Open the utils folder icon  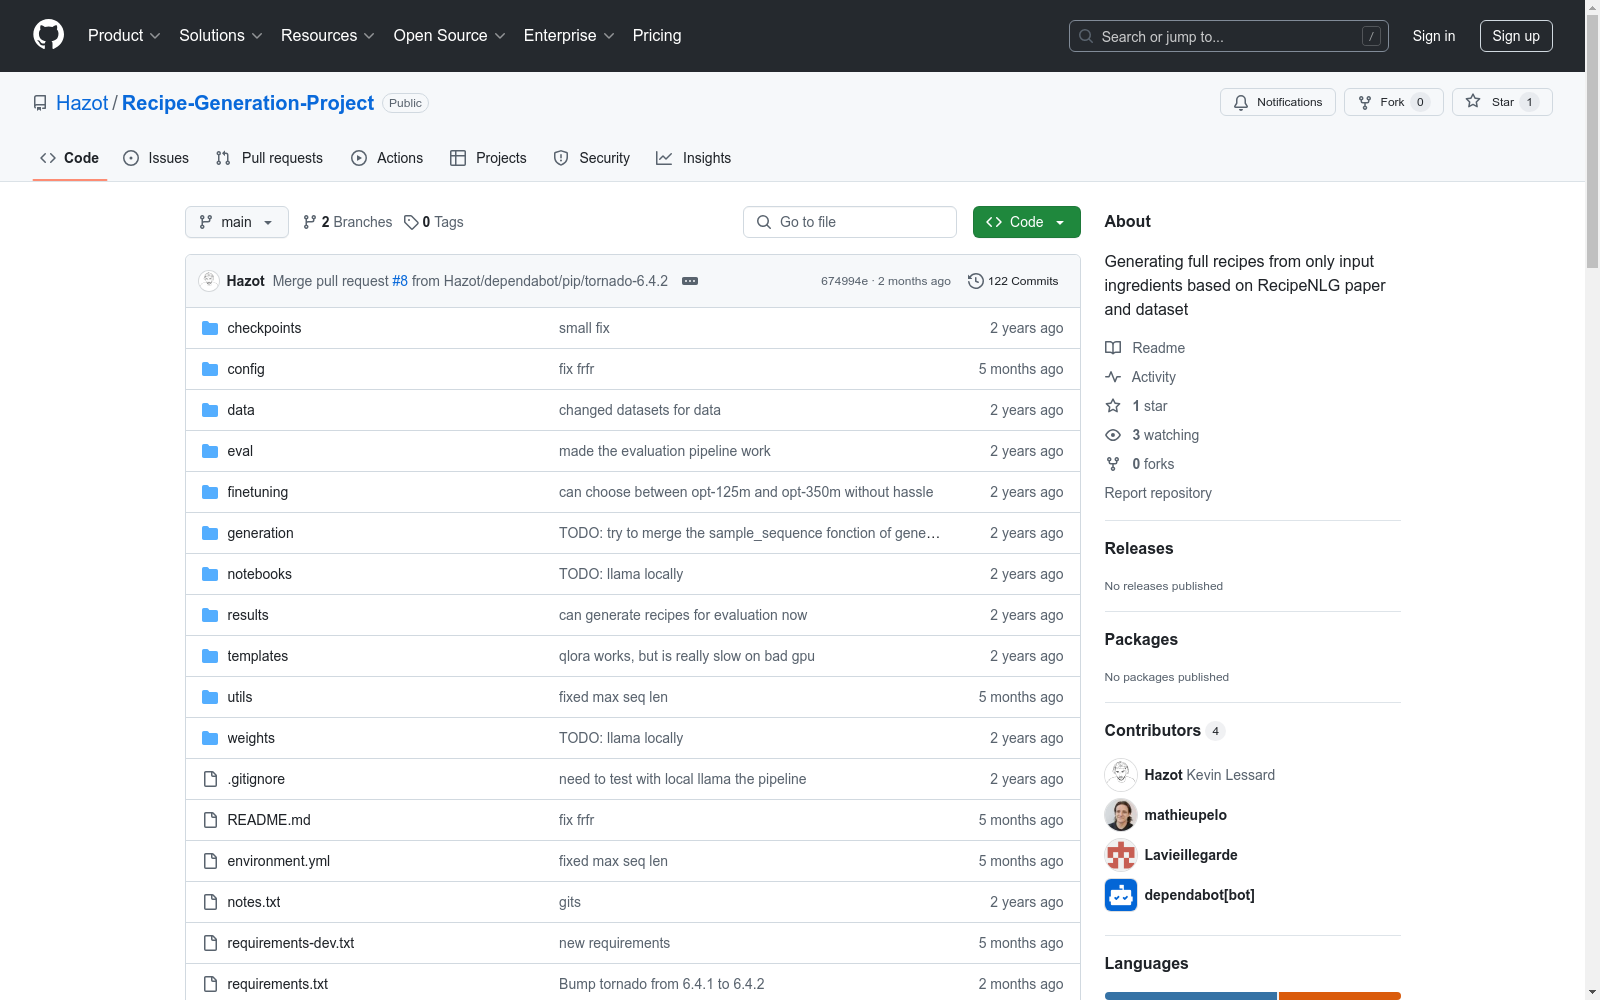pos(210,697)
